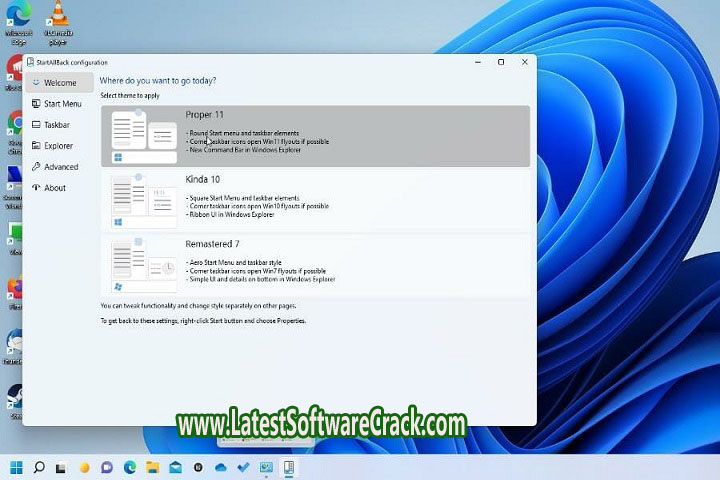Open File Explorer from the taskbar
Screen dimensions: 720x480
tap(153, 467)
